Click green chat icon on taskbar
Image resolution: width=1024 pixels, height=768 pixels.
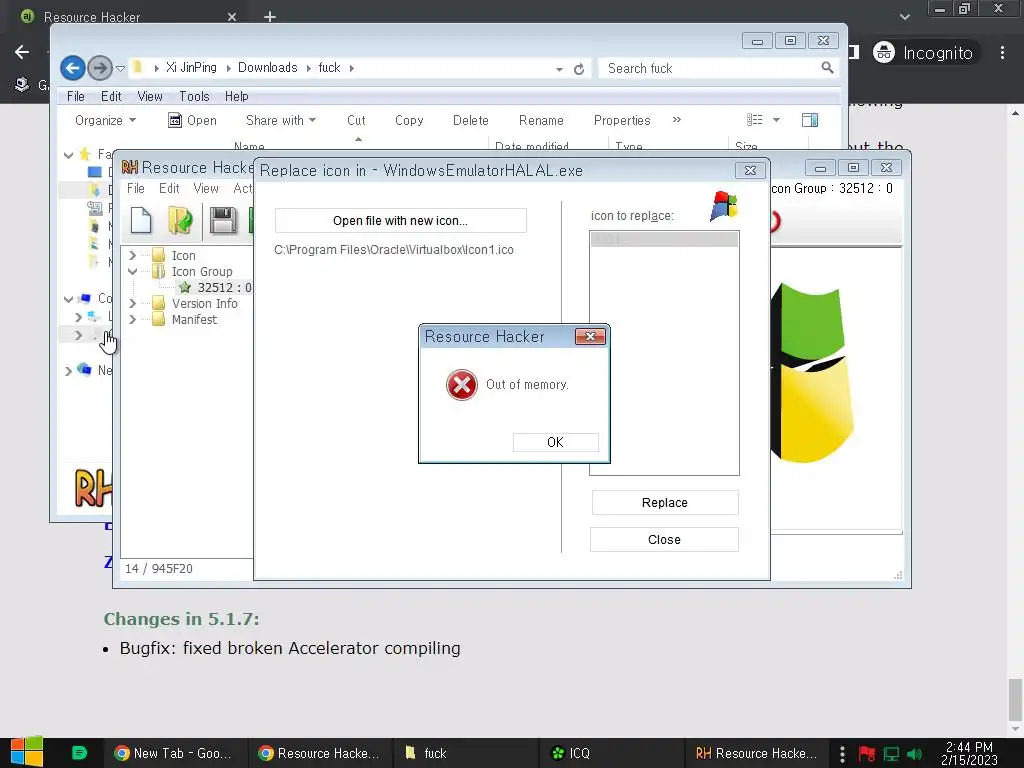[79, 753]
